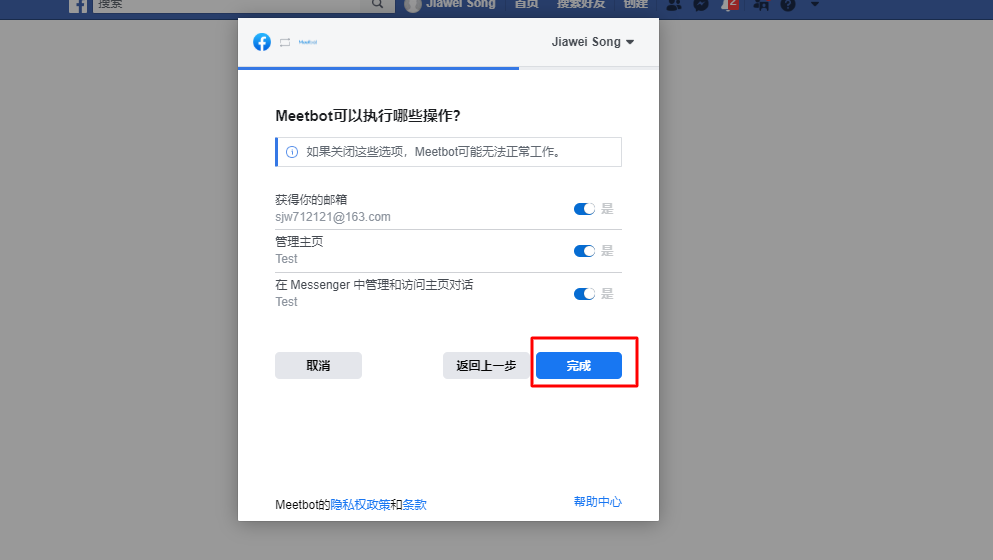Click the blue 完成 button
Screen dimensions: 993x560
(579, 366)
